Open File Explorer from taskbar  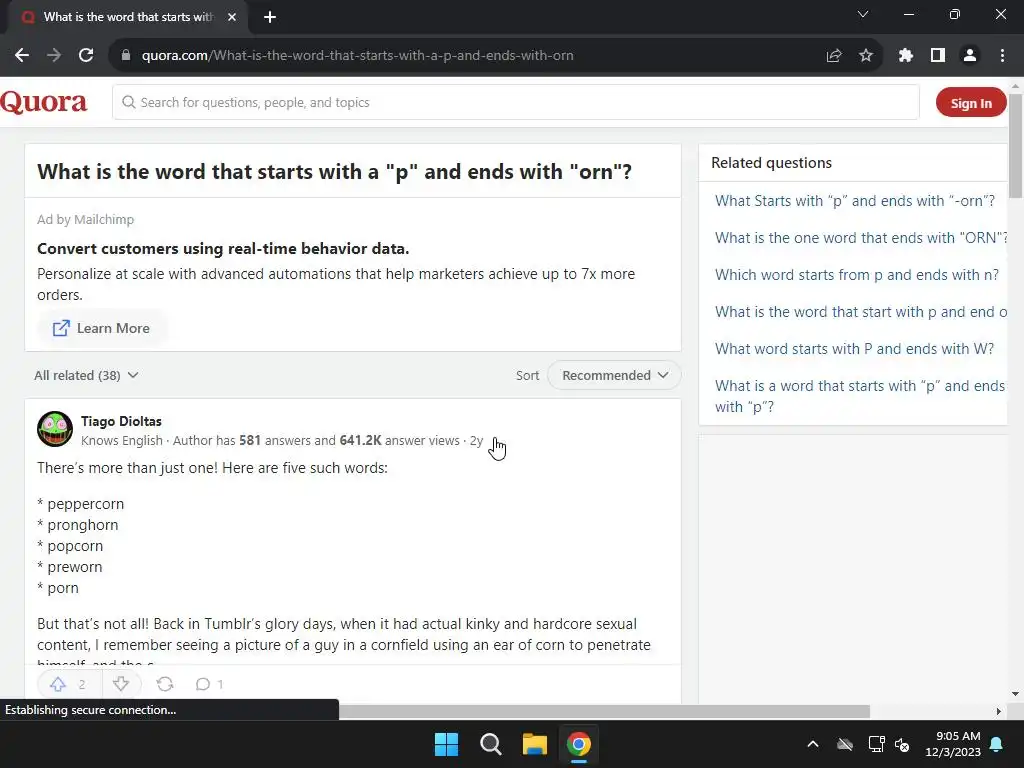click(535, 744)
